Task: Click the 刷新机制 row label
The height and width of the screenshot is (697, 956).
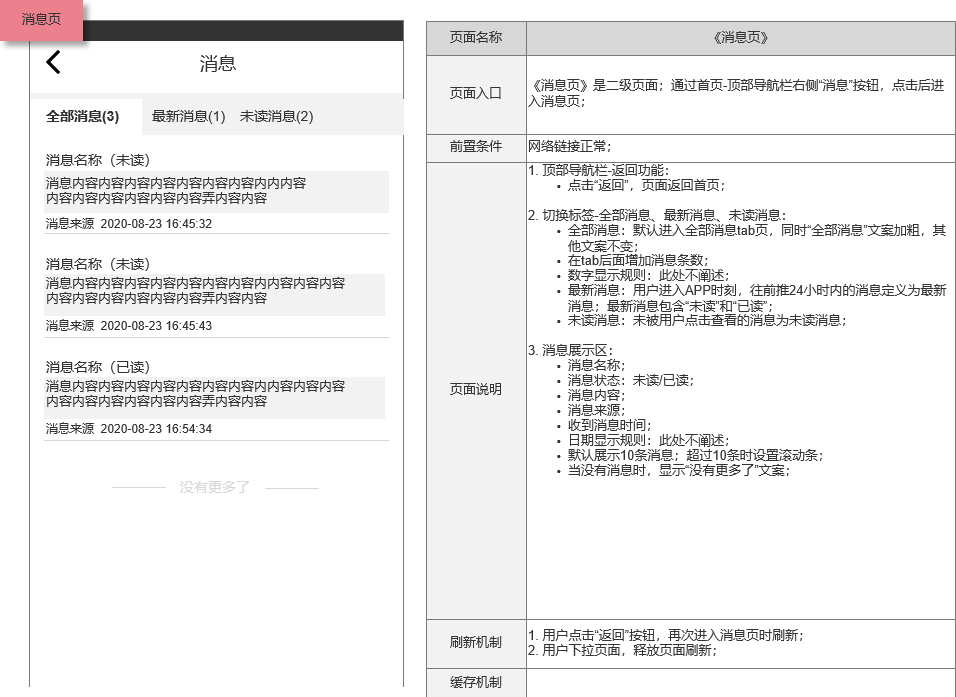Action: point(475,643)
